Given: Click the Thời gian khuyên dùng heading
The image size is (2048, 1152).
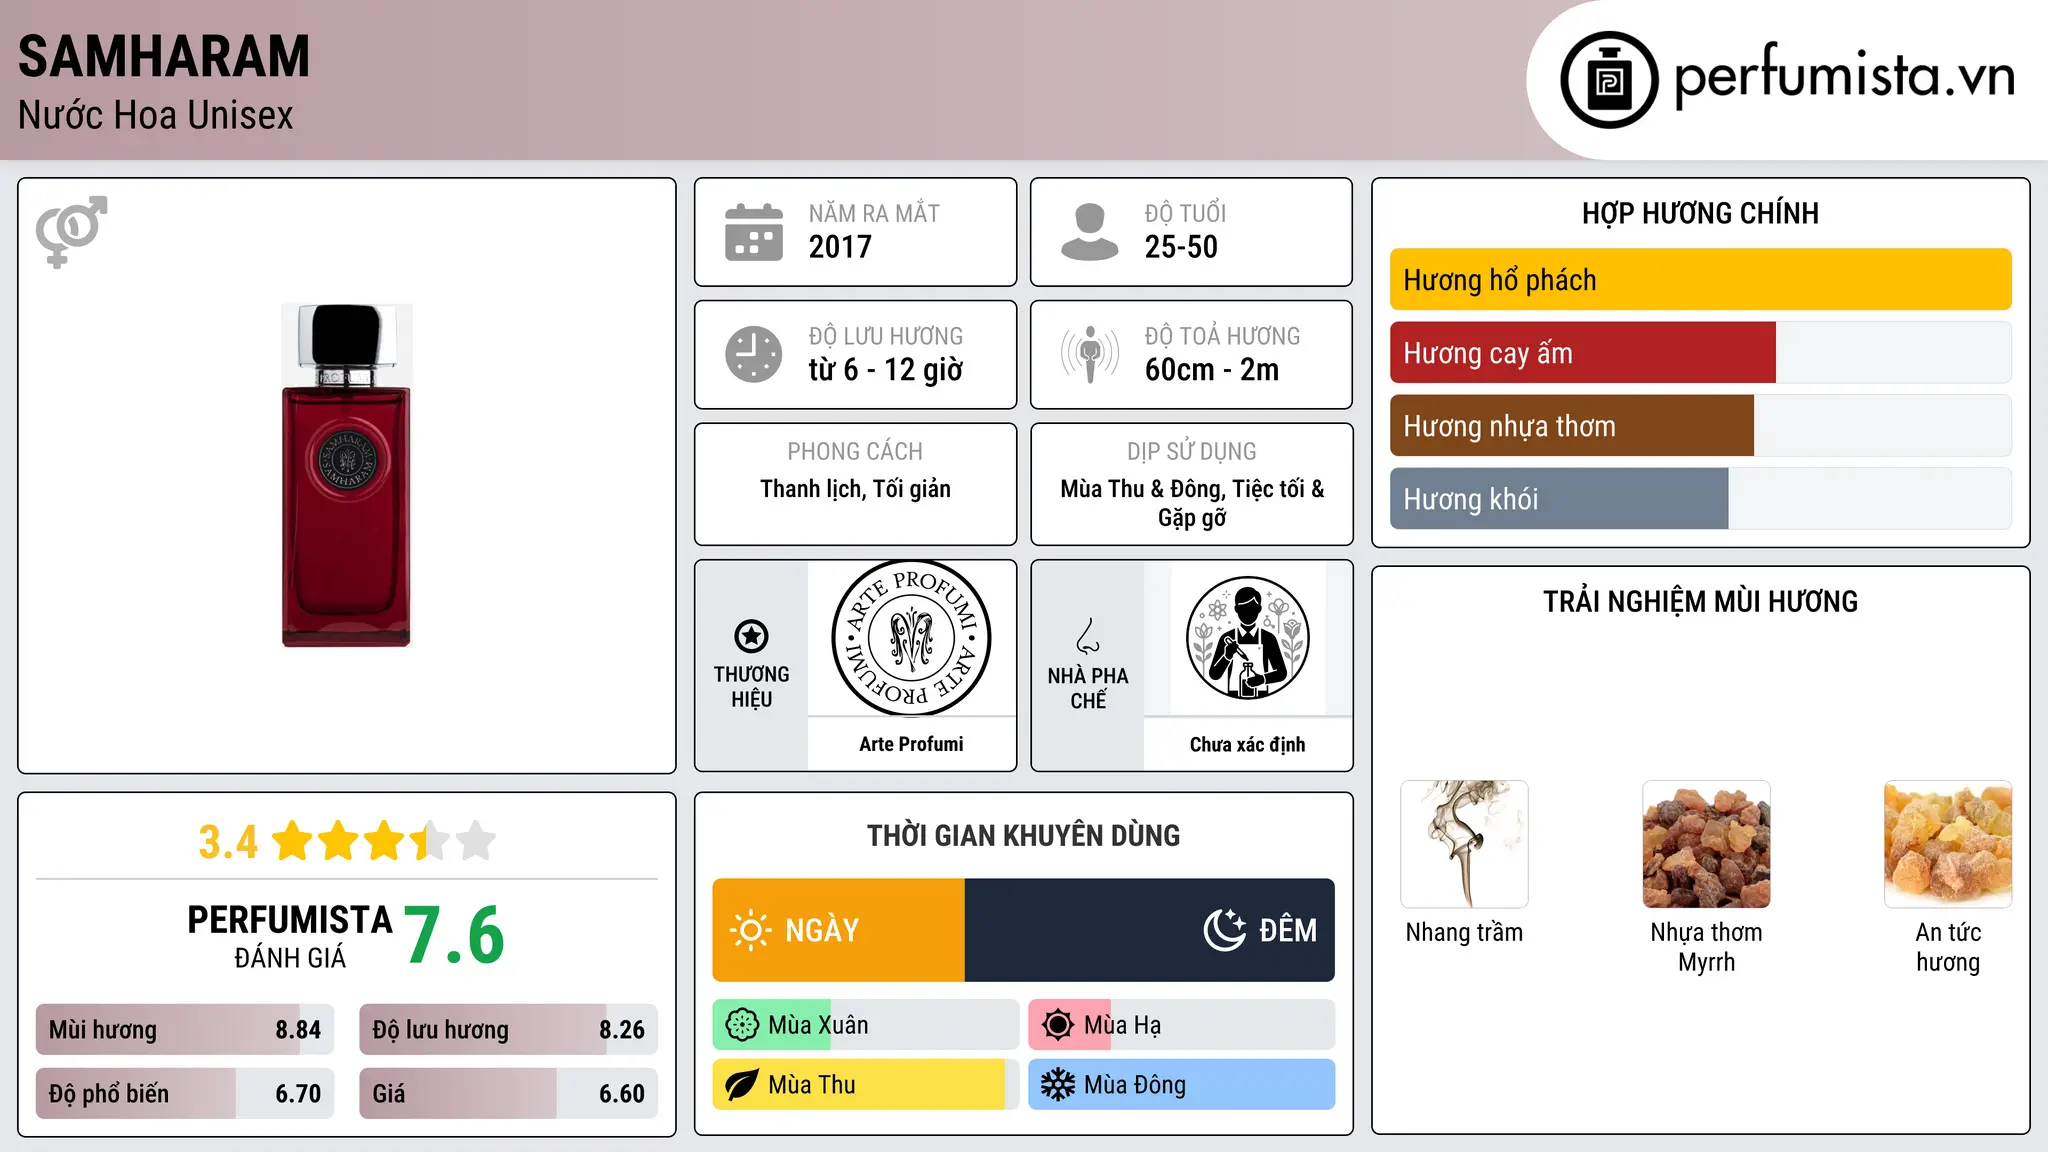Looking at the screenshot, I should pyautogui.click(x=1023, y=835).
